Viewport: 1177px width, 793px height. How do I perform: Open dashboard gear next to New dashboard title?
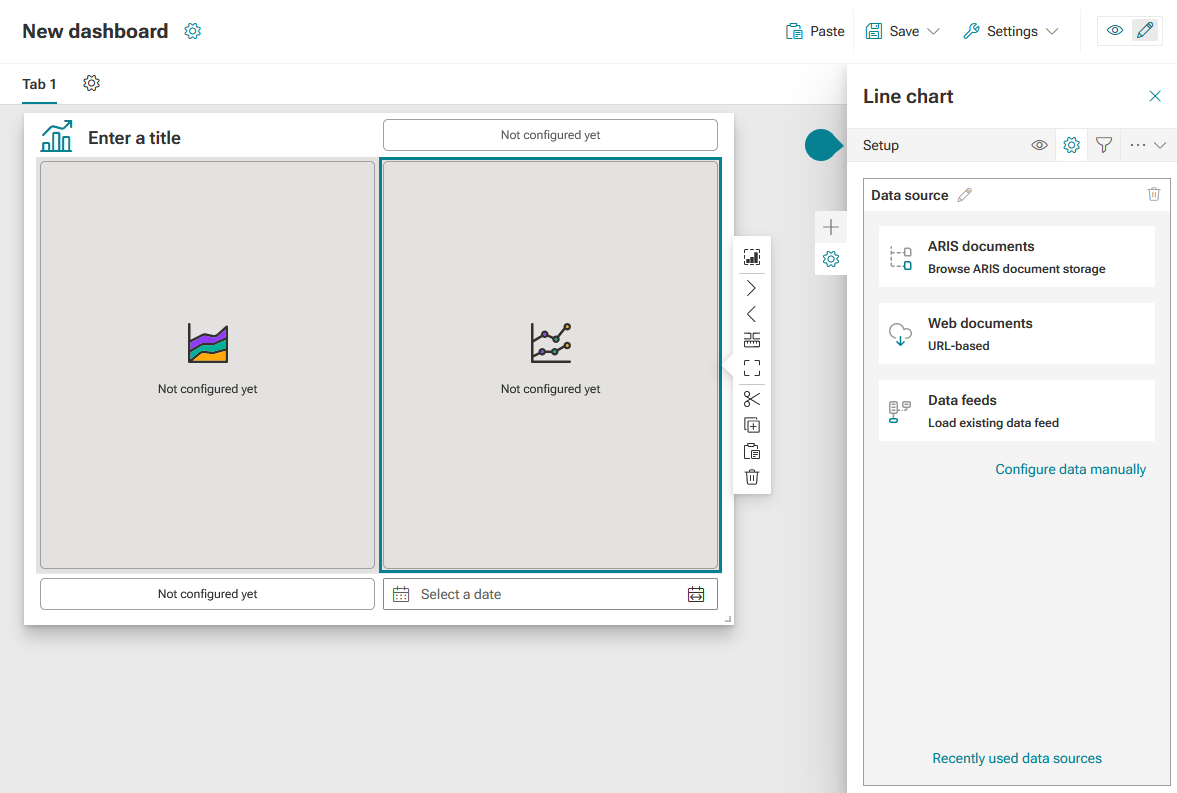click(x=192, y=31)
